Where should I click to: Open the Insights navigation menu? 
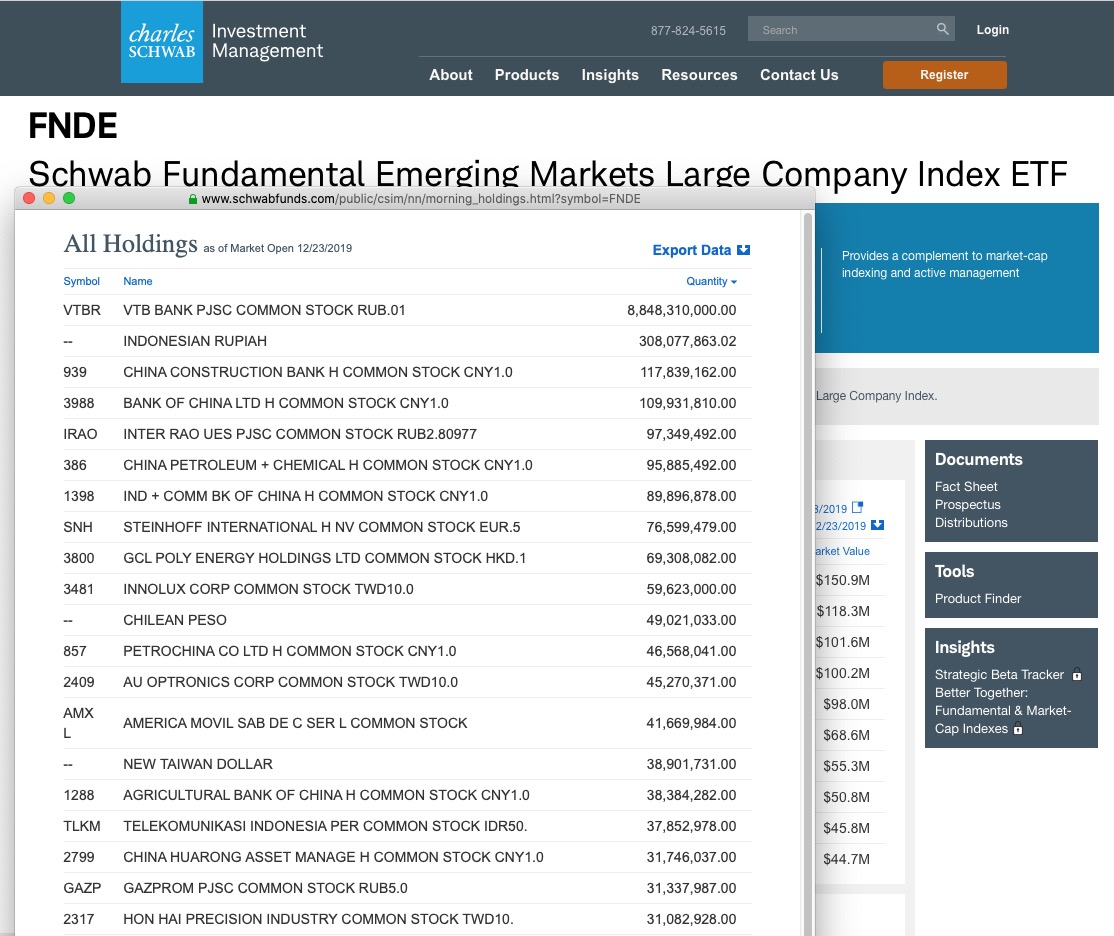coord(610,75)
